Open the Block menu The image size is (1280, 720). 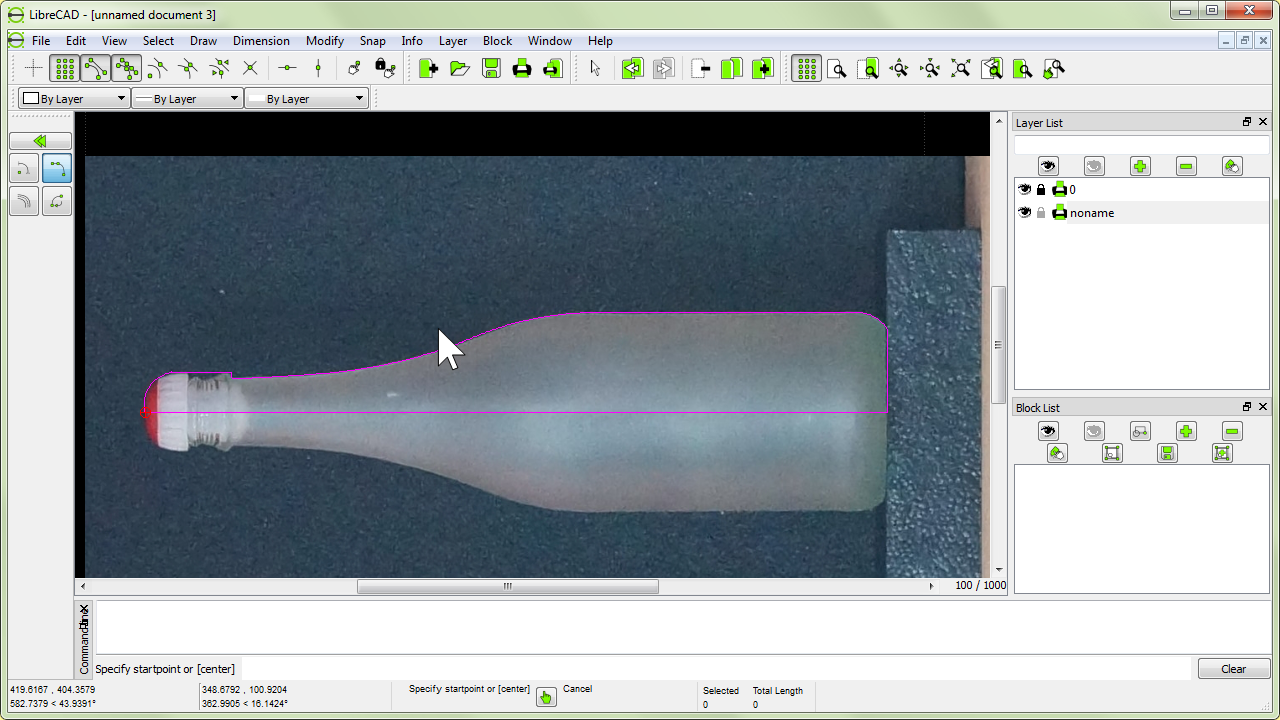(497, 41)
